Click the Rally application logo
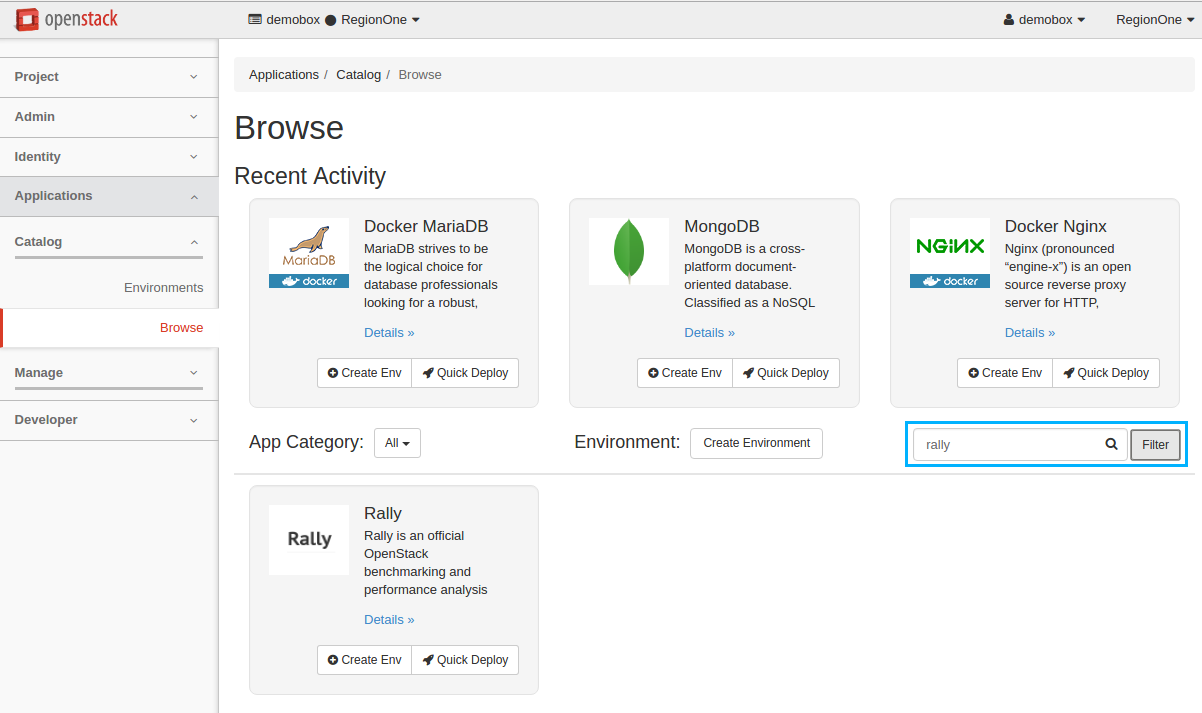The width and height of the screenshot is (1202, 713). (x=308, y=539)
